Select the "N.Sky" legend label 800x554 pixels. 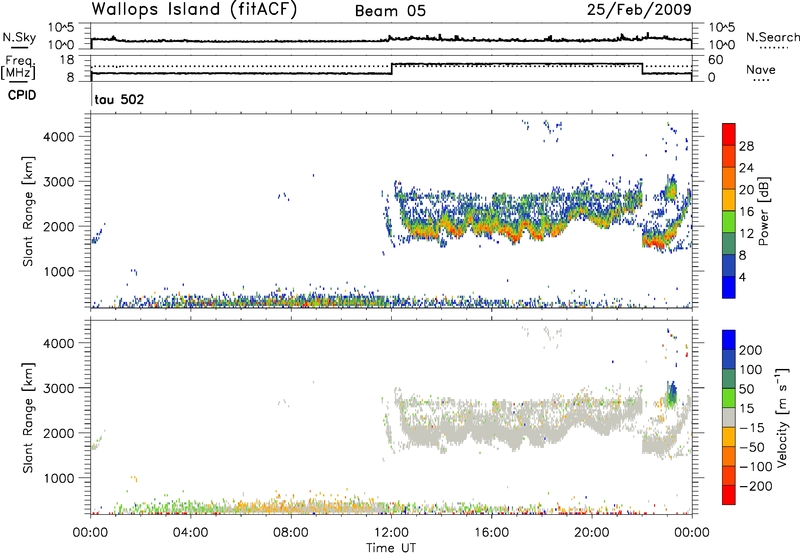click(x=19, y=37)
